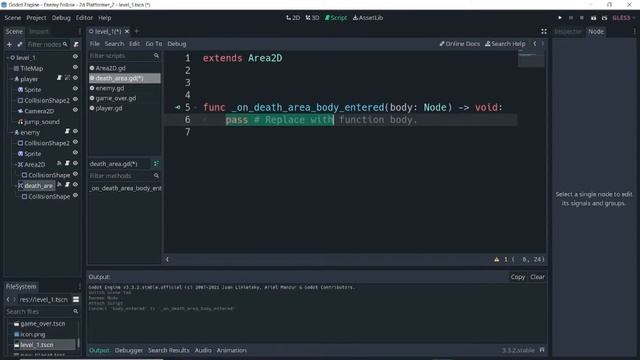Click the Search Help button
The height and width of the screenshot is (360, 640).
[x=505, y=44]
